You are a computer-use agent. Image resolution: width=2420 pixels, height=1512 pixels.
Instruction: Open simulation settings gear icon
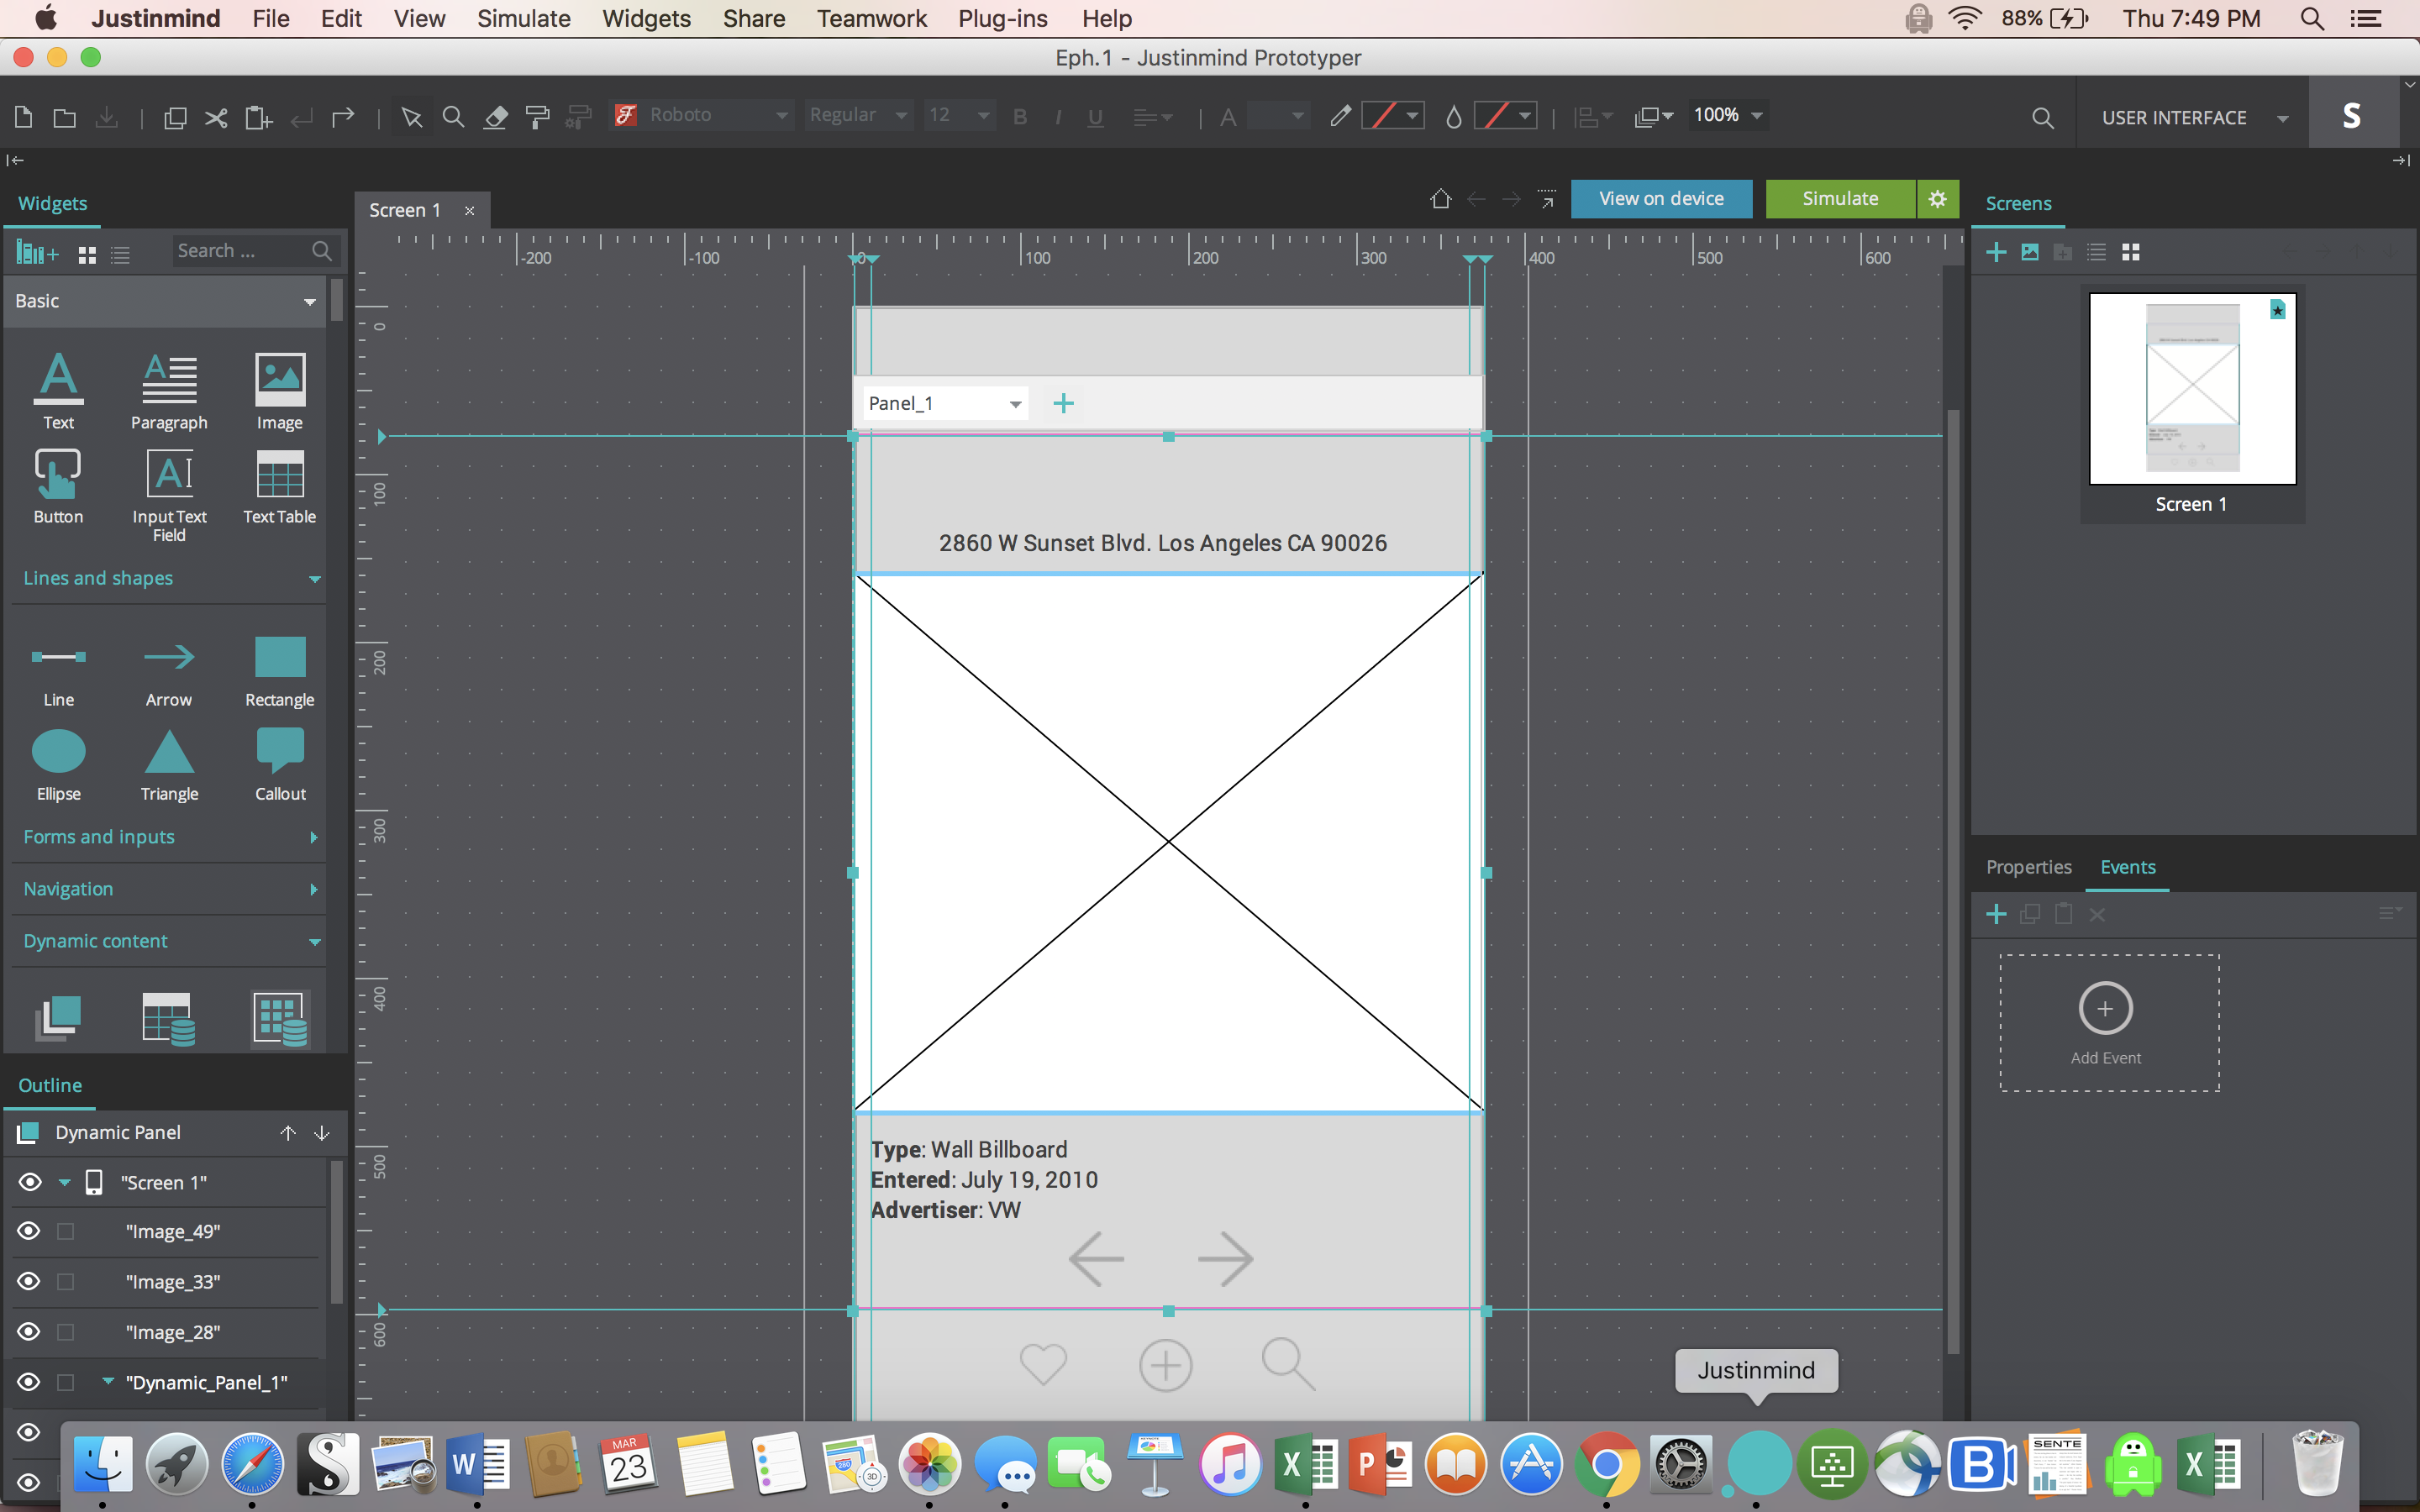[x=1937, y=199]
